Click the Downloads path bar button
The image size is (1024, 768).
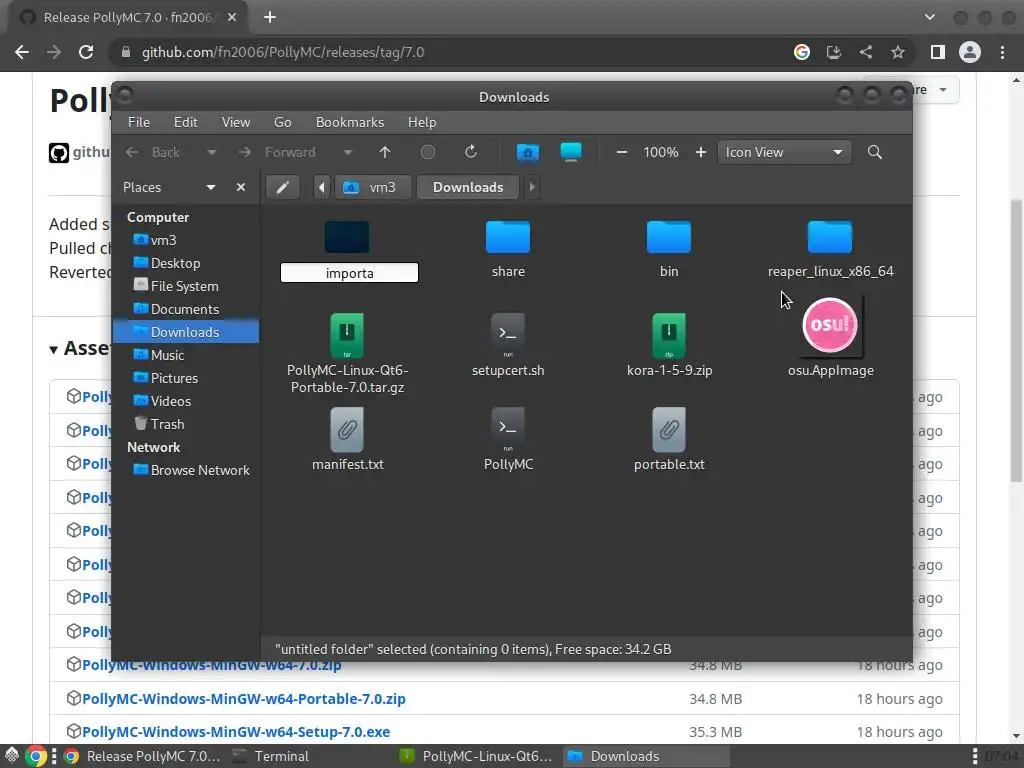[468, 187]
